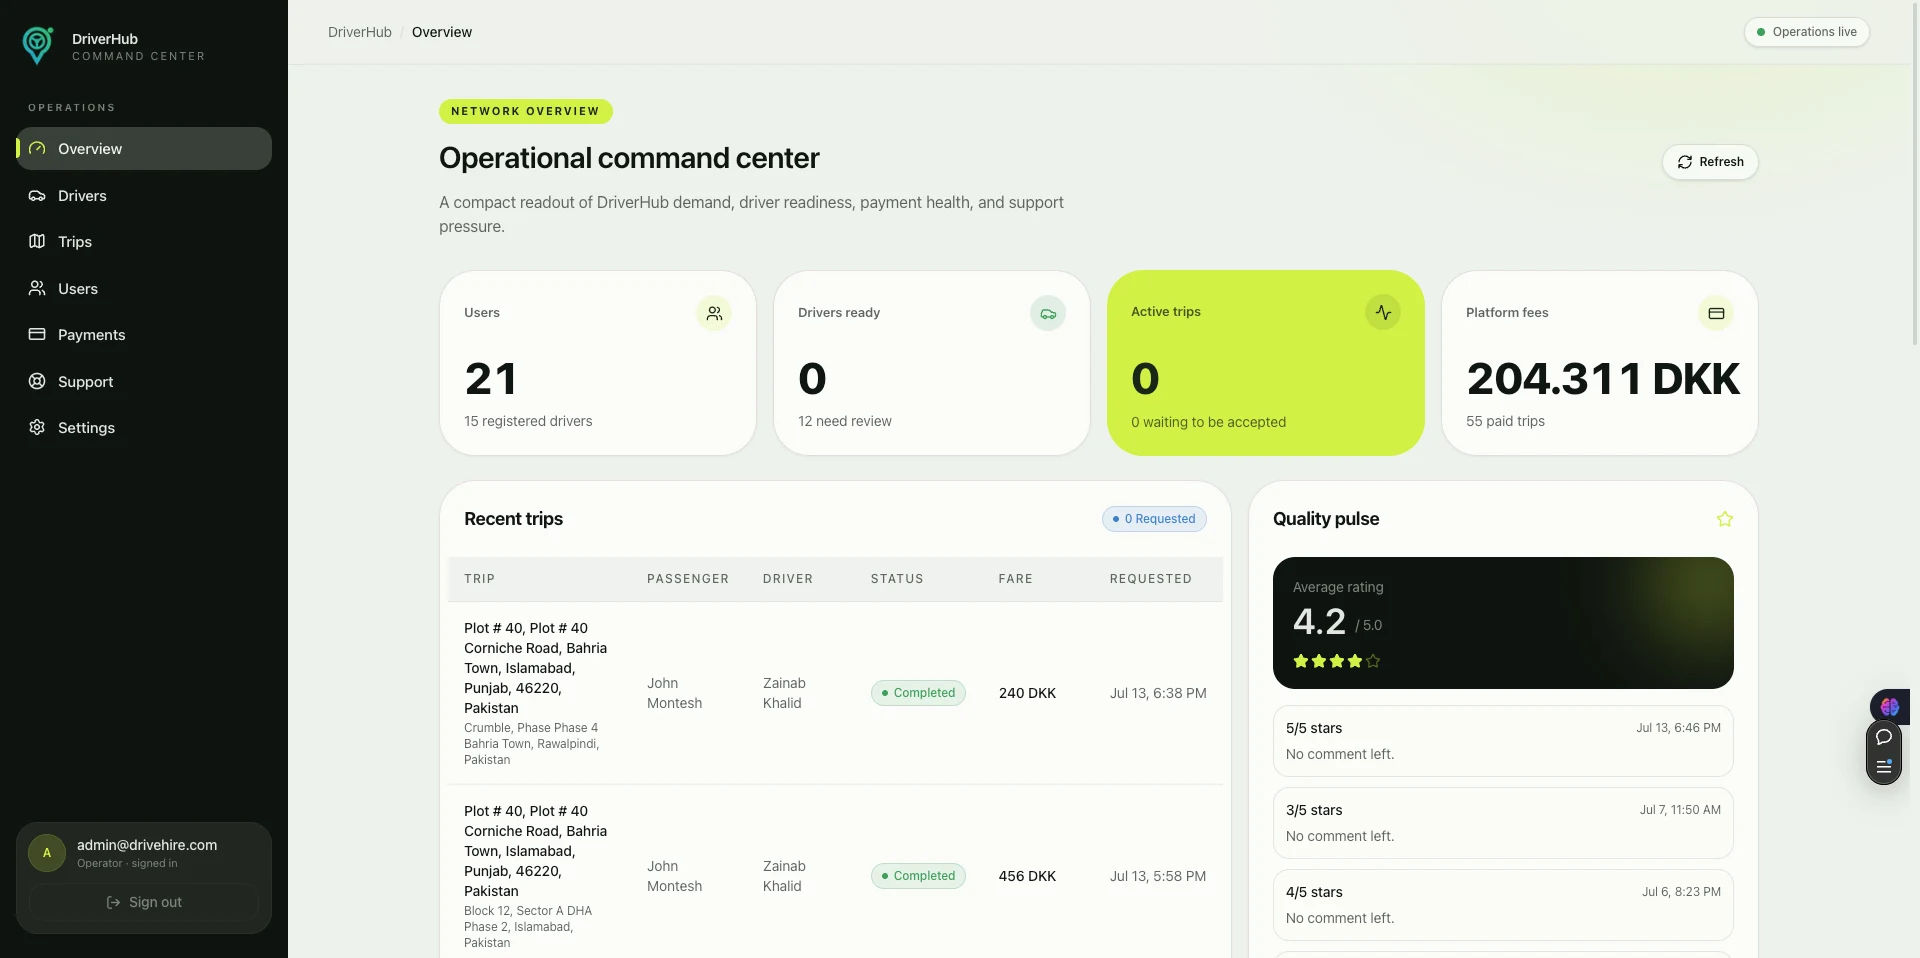Click the rating stars row
The image size is (1920, 958).
[x=1336, y=661]
